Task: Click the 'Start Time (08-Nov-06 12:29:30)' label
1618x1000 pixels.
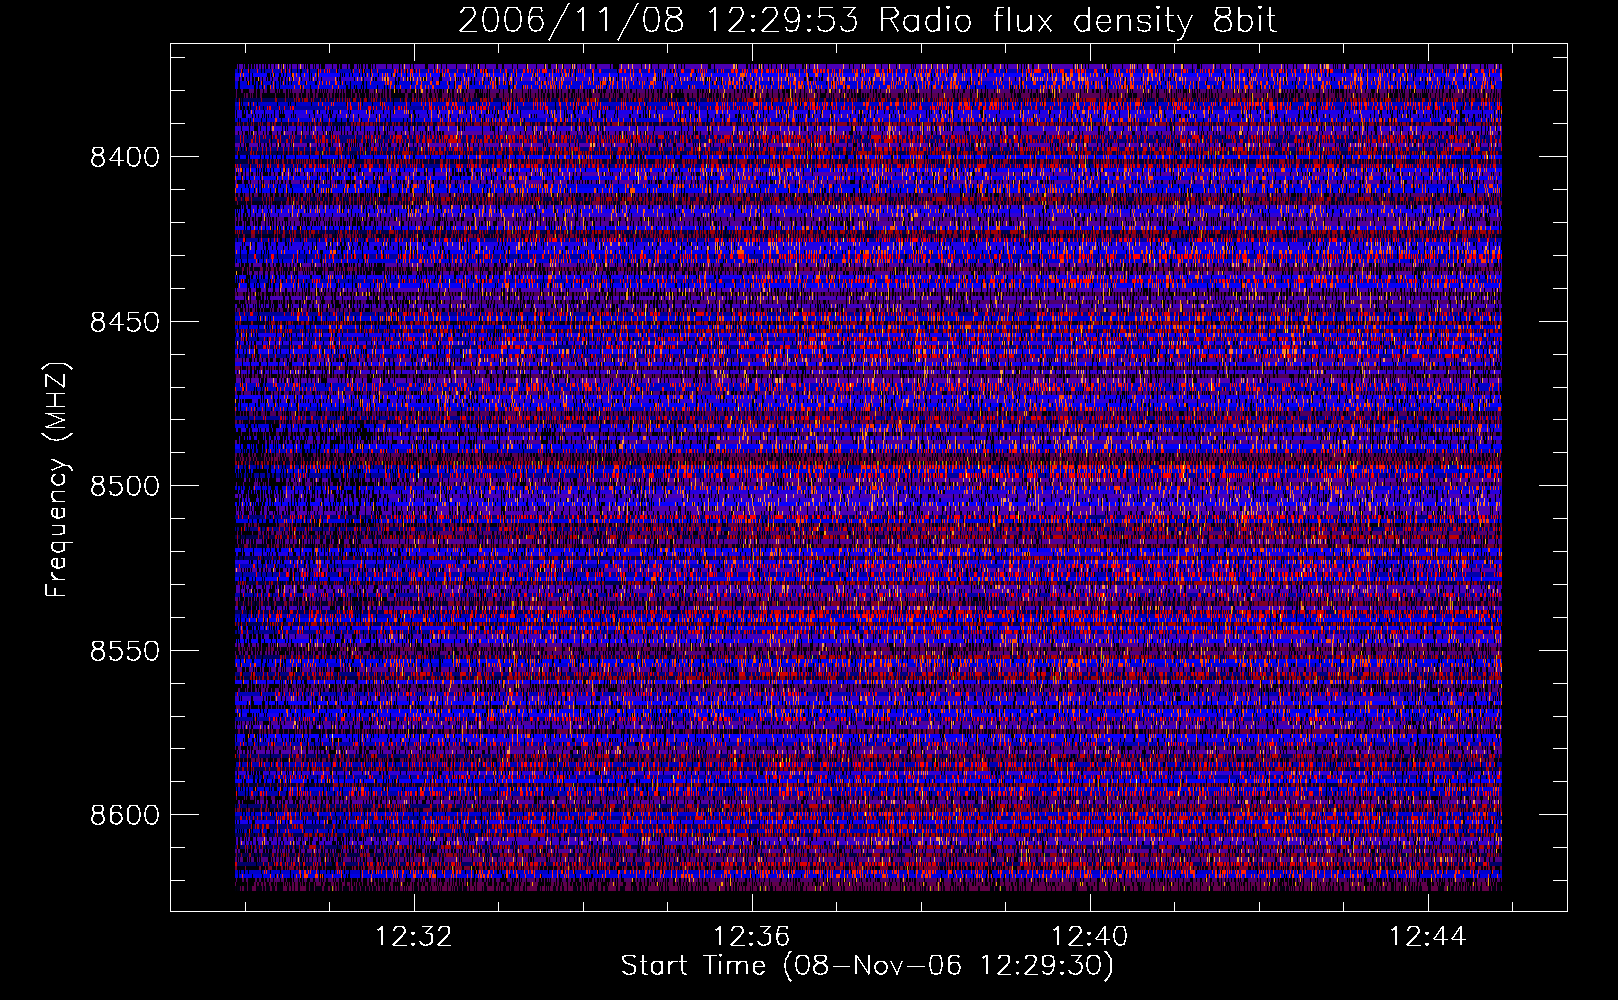Action: [x=867, y=966]
